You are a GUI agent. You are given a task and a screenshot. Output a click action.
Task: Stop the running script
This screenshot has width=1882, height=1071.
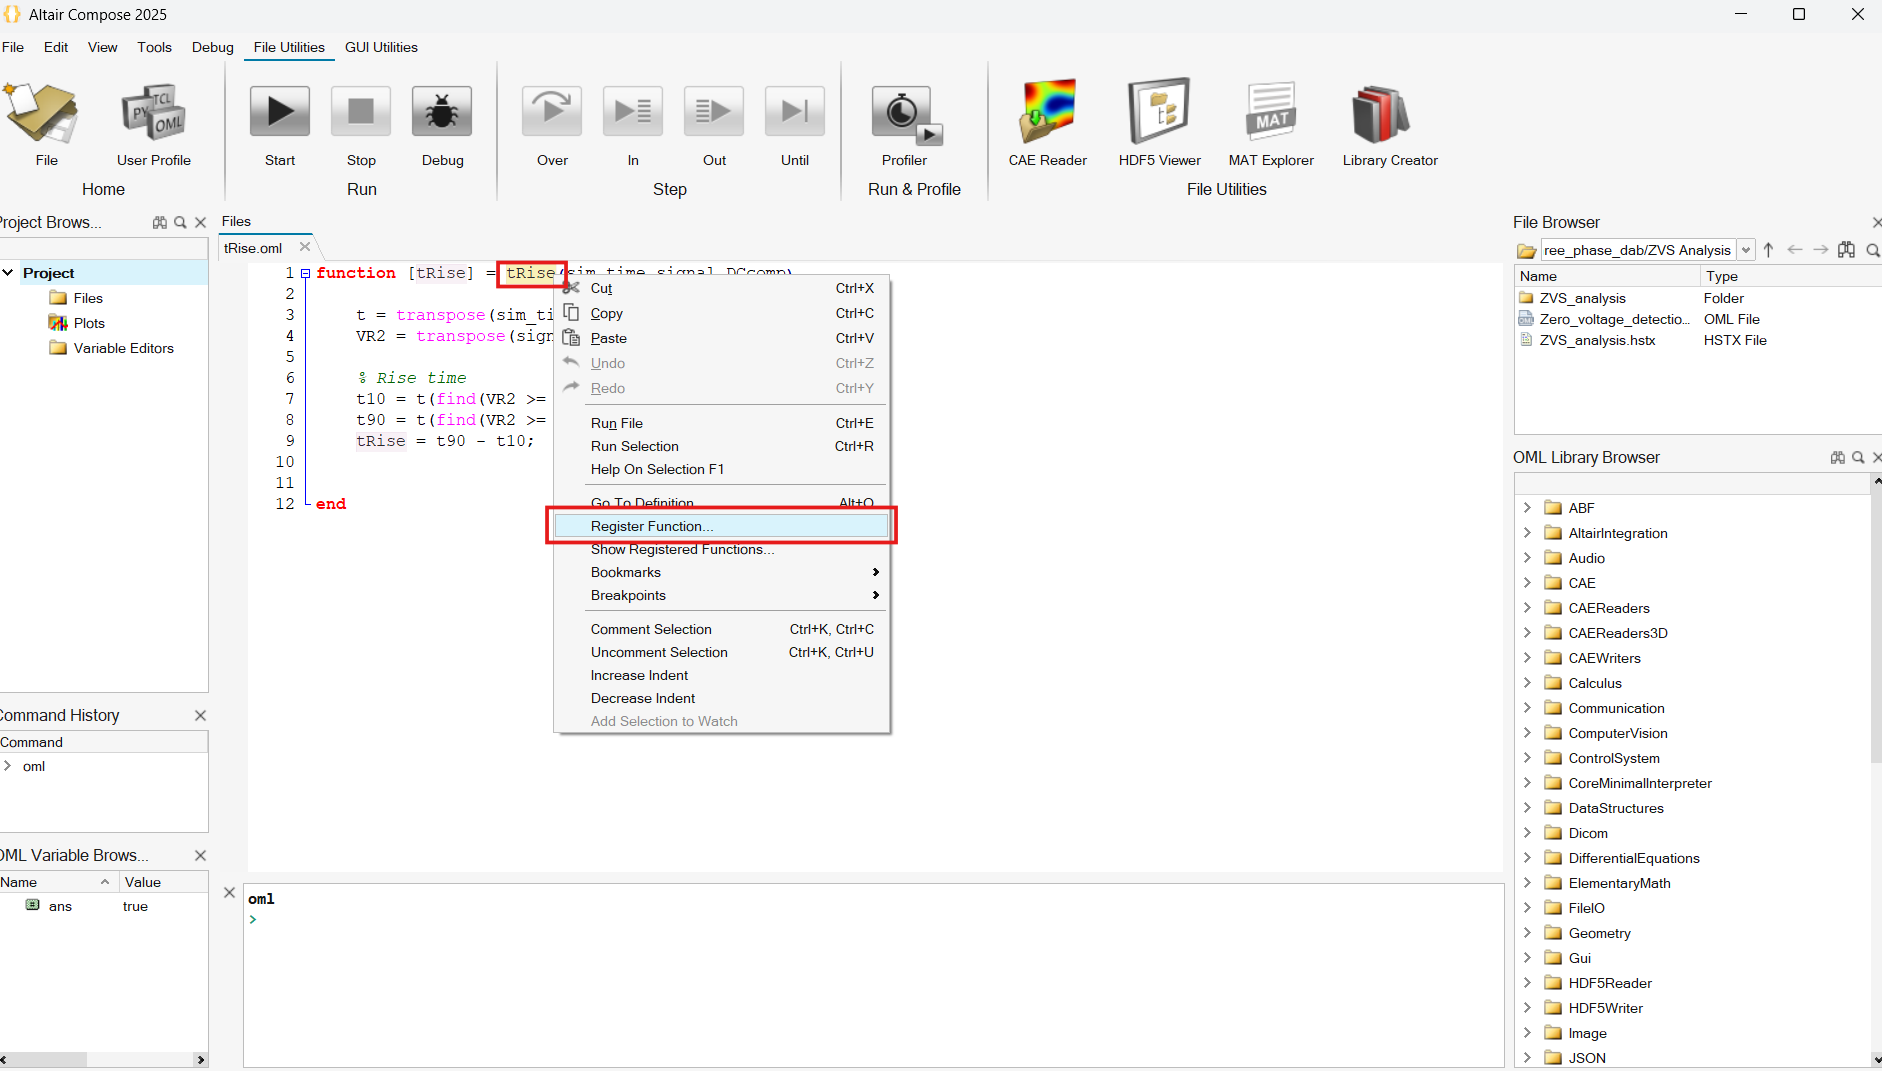point(360,111)
